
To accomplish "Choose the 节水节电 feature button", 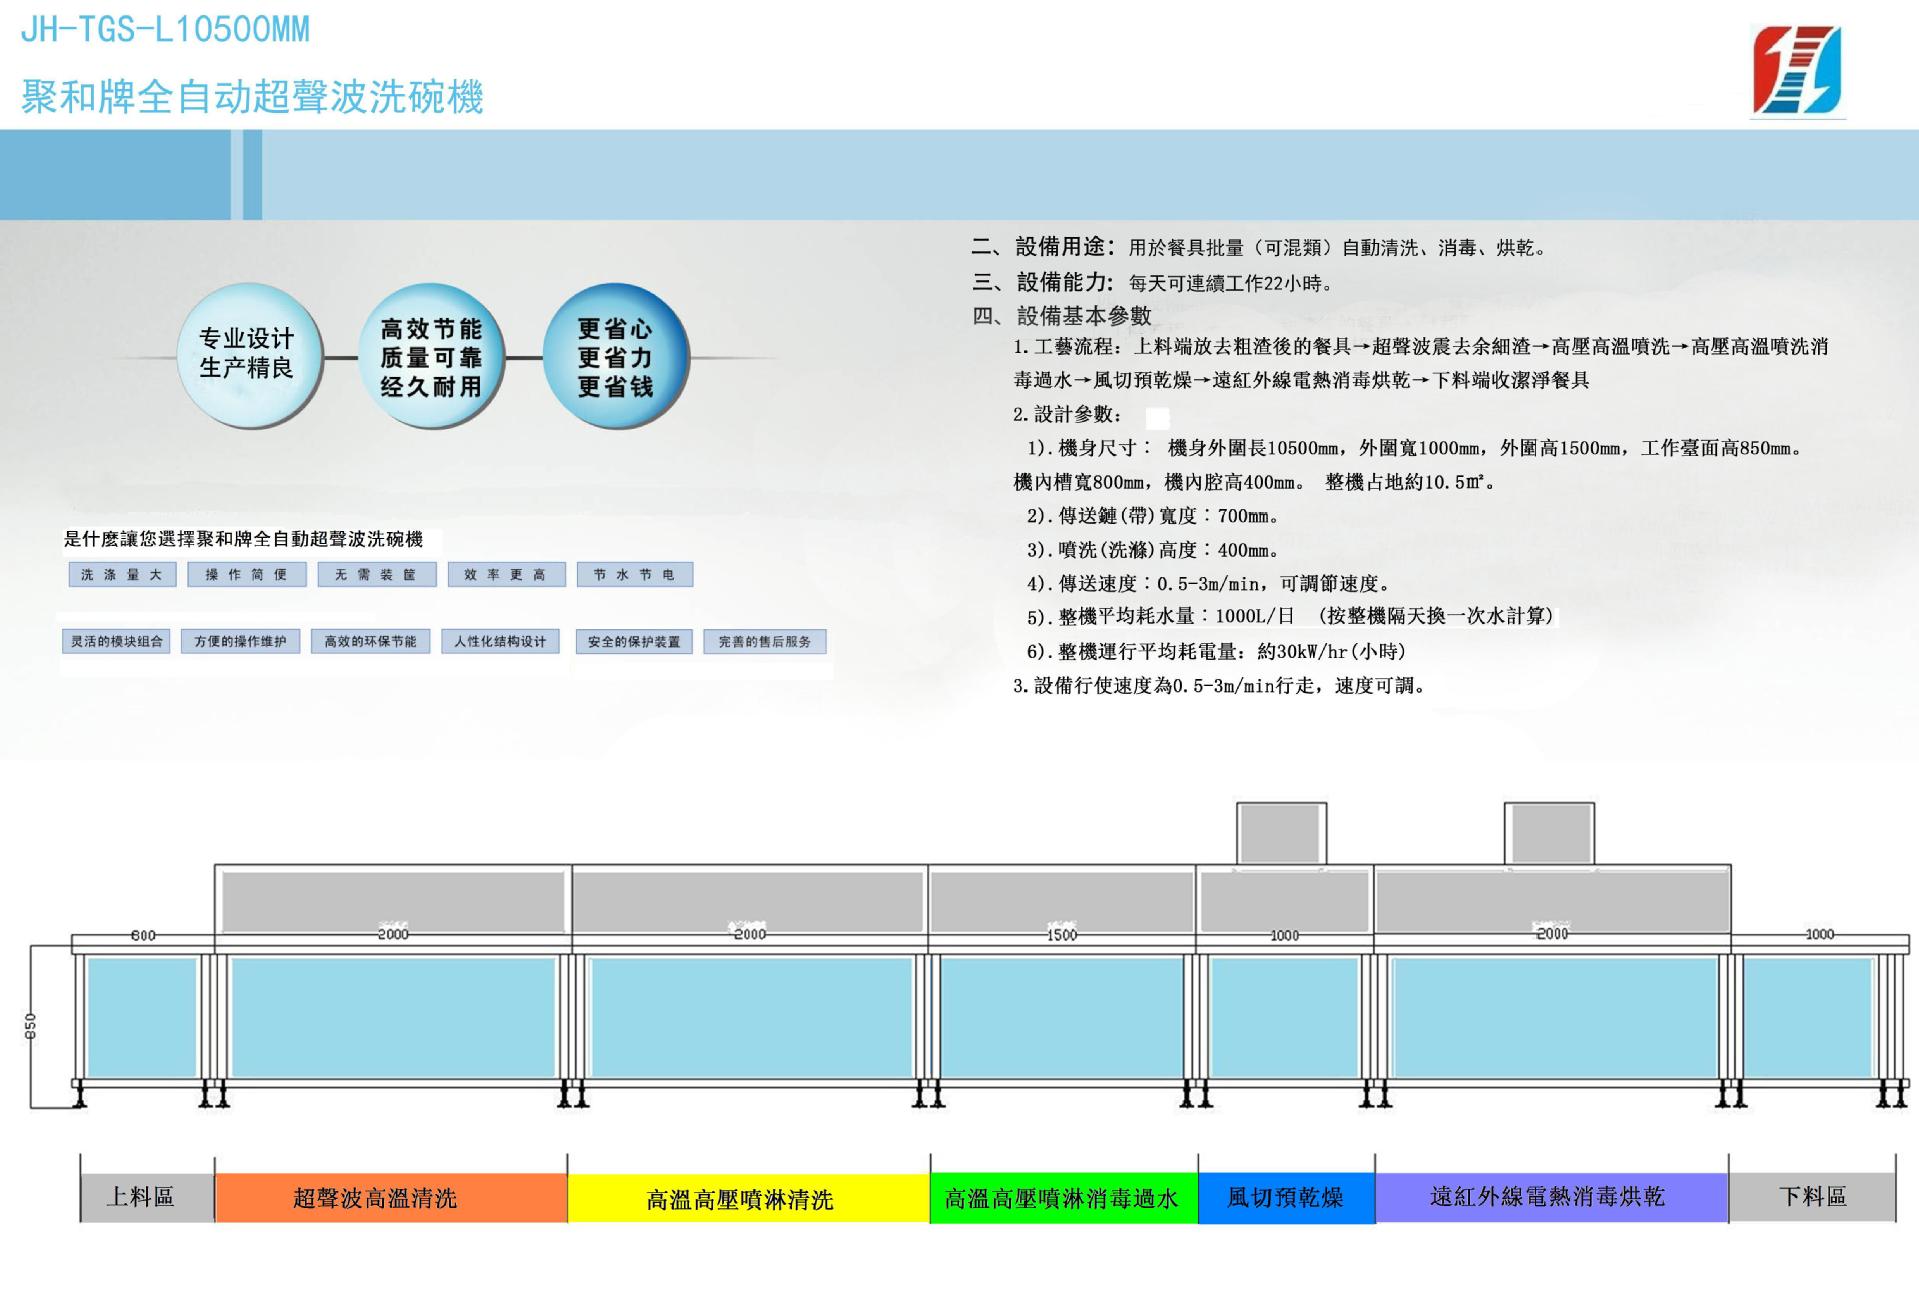I will [x=634, y=575].
